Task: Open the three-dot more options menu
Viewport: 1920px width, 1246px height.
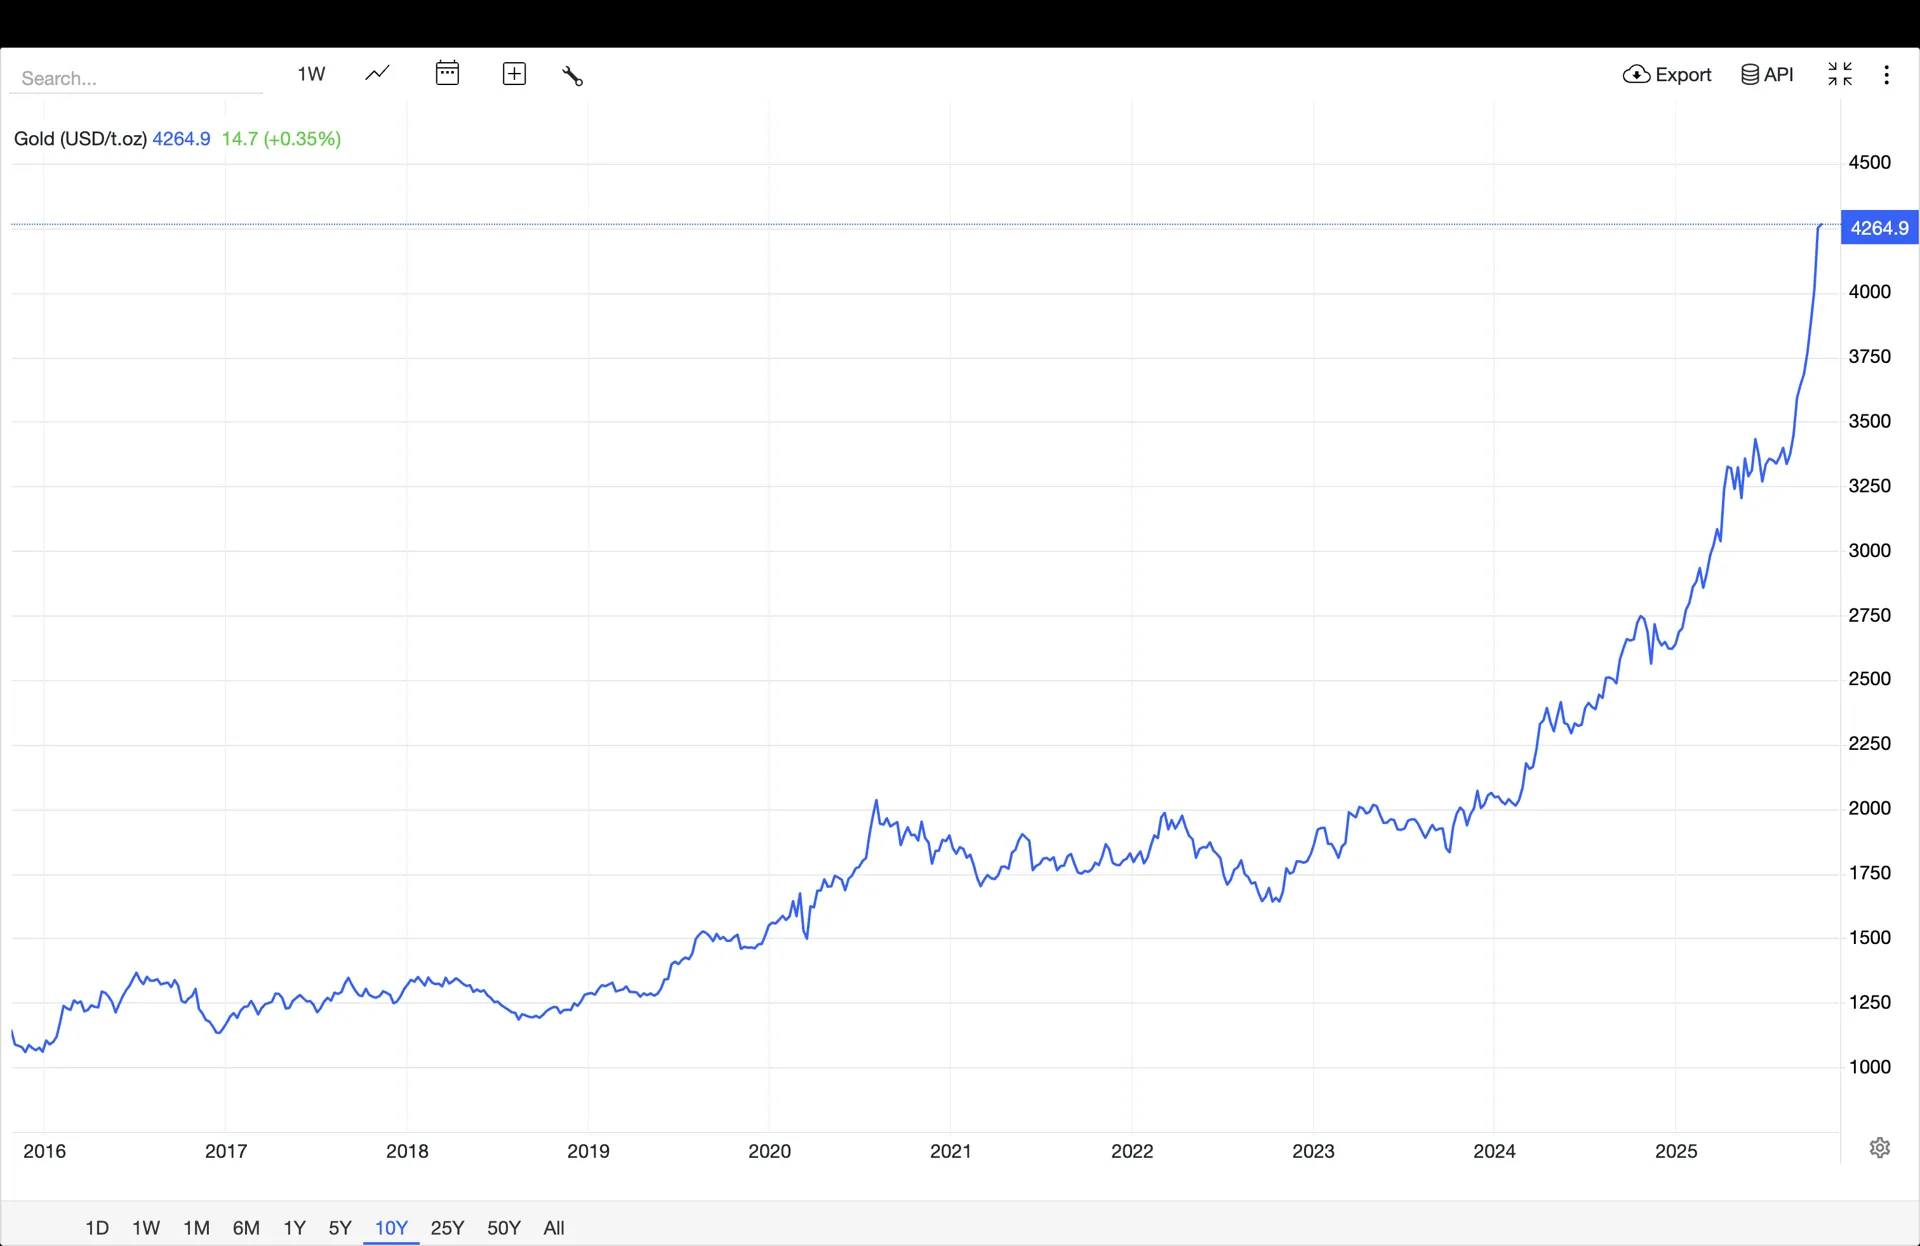Action: (x=1886, y=75)
